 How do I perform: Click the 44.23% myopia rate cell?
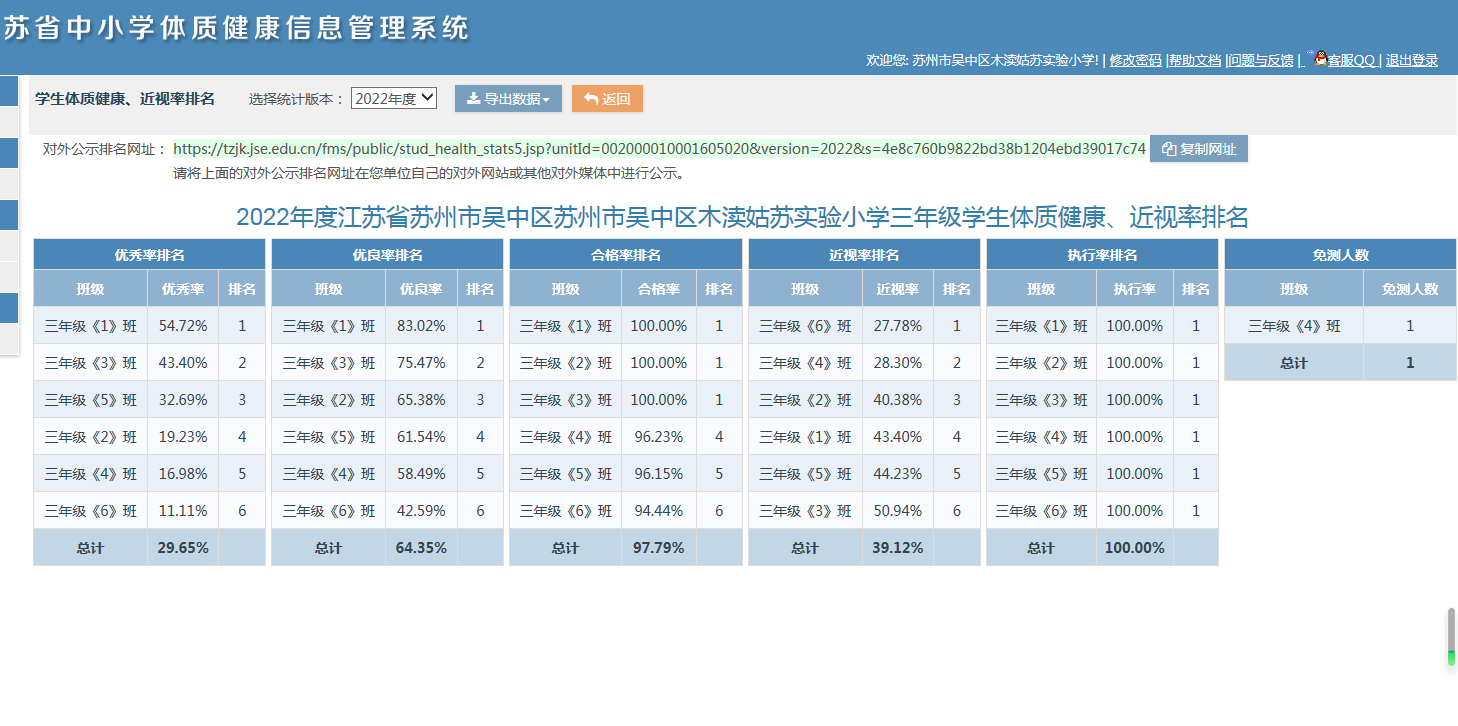(898, 474)
